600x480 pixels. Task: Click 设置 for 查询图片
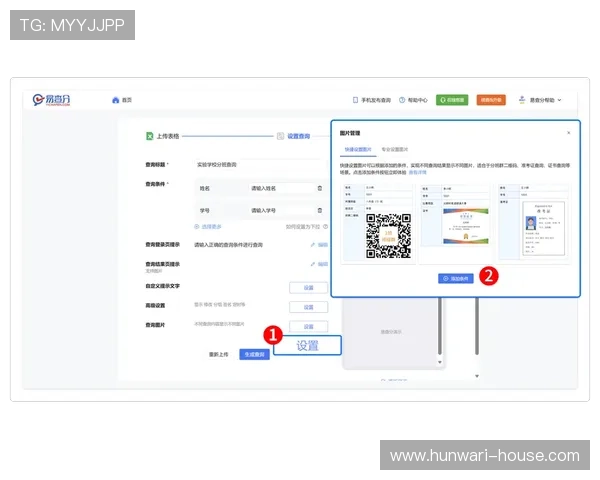[308, 326]
